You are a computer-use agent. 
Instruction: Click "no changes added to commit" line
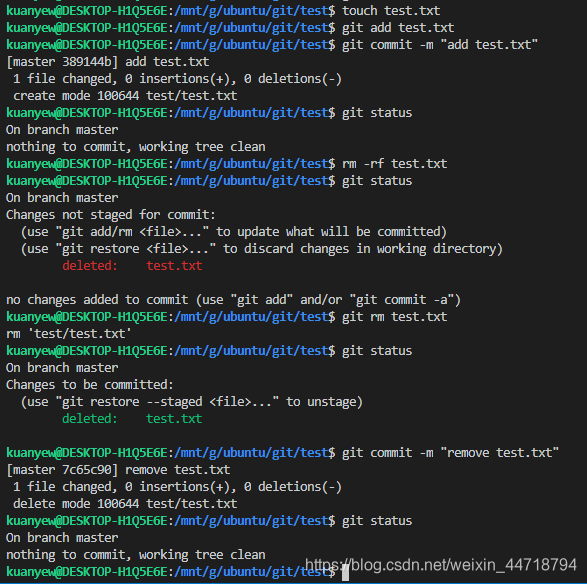[233, 300]
